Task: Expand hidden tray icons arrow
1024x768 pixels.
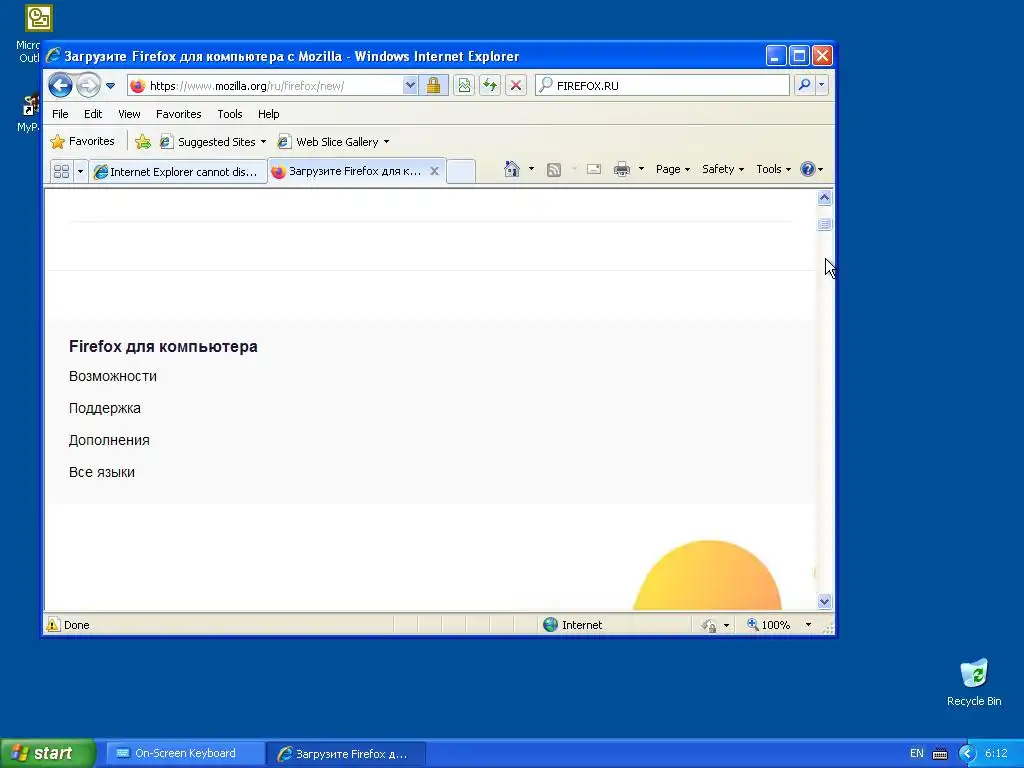Action: point(967,754)
